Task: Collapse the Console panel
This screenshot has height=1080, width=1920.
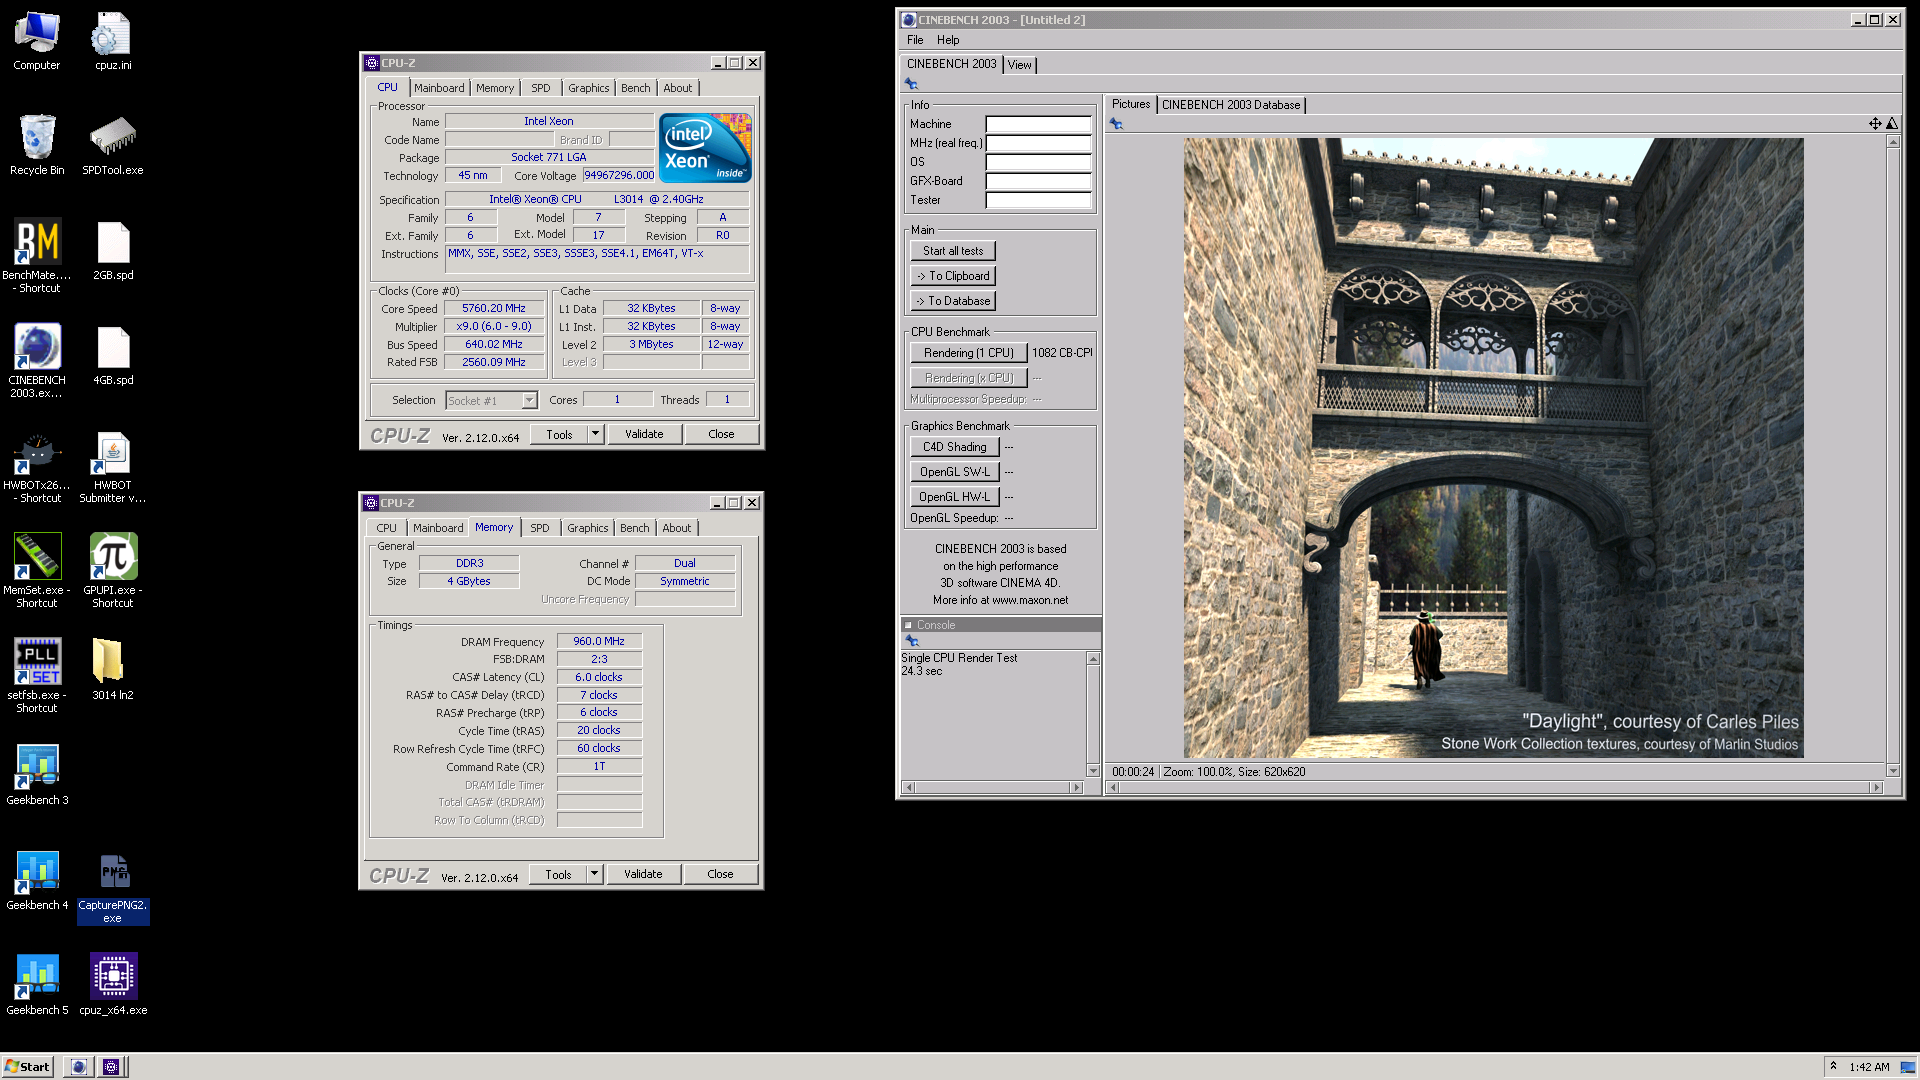Action: click(909, 625)
